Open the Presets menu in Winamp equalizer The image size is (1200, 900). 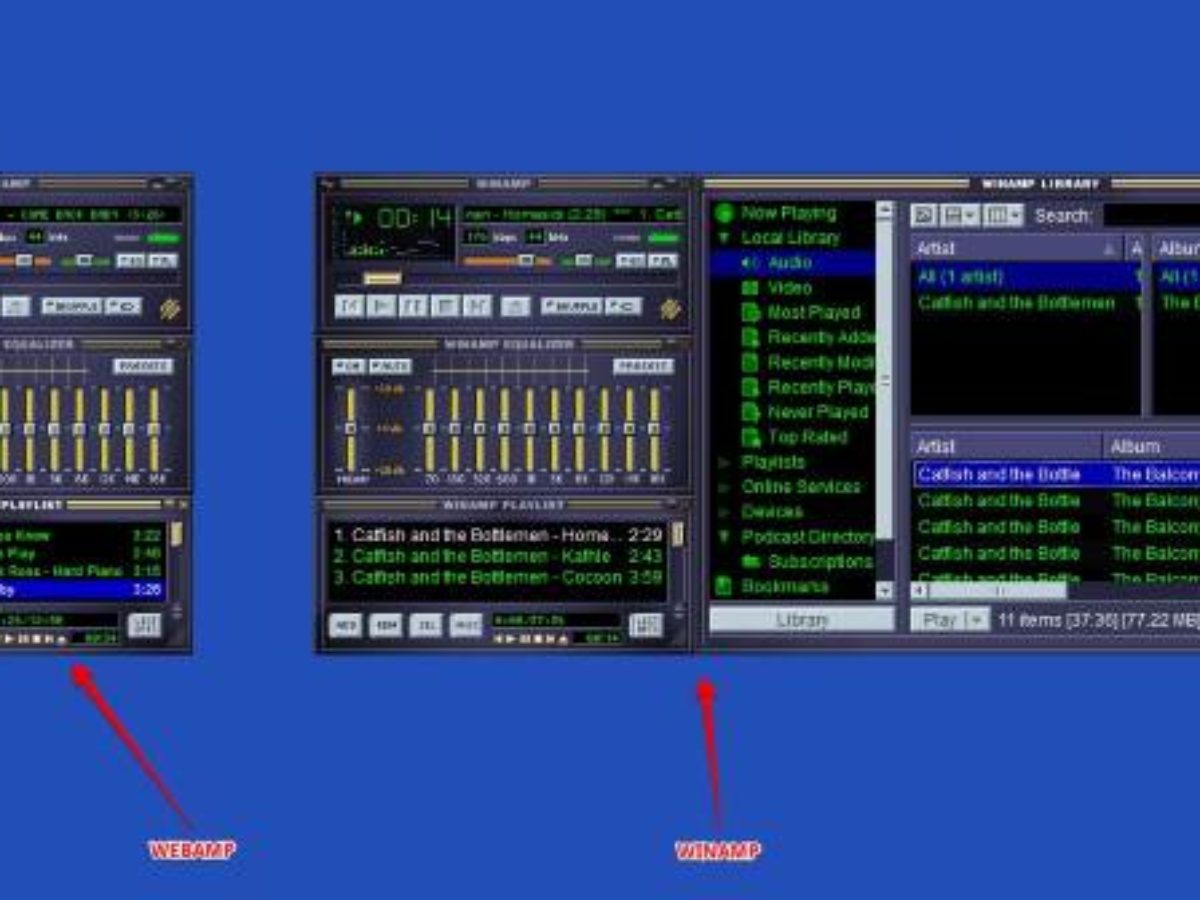[643, 366]
